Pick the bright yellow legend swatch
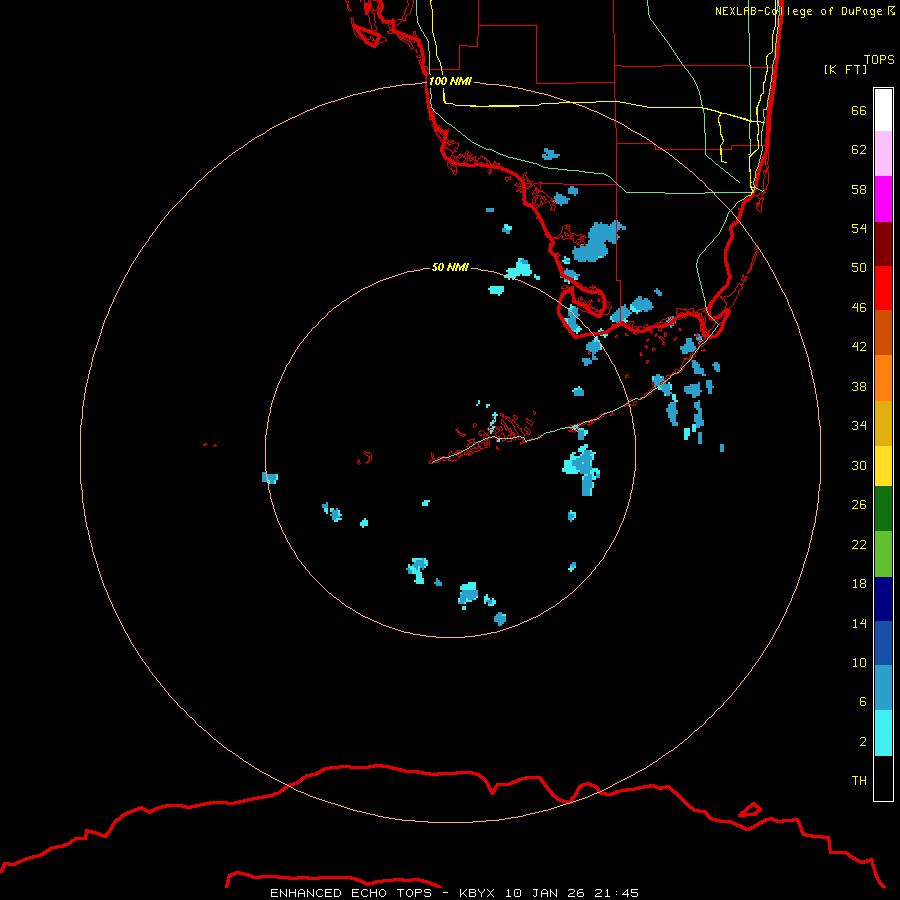 click(883, 466)
